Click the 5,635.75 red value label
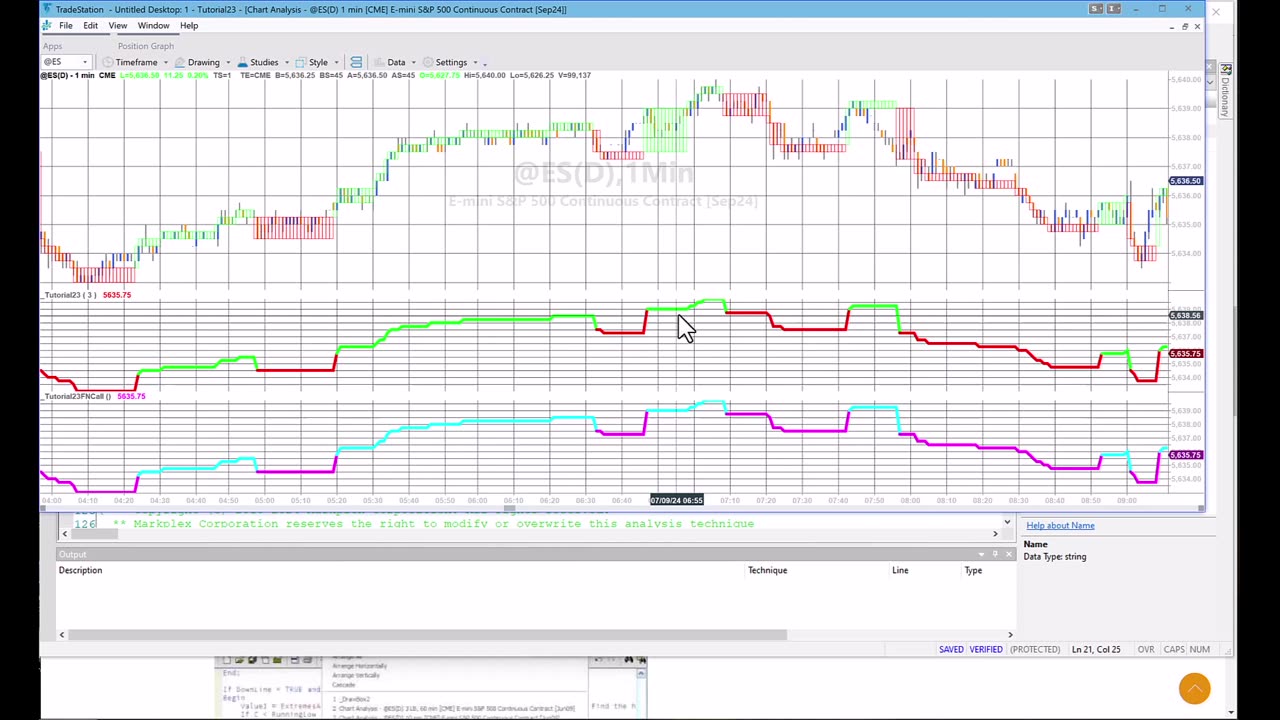The height and width of the screenshot is (720, 1280). click(x=1185, y=354)
